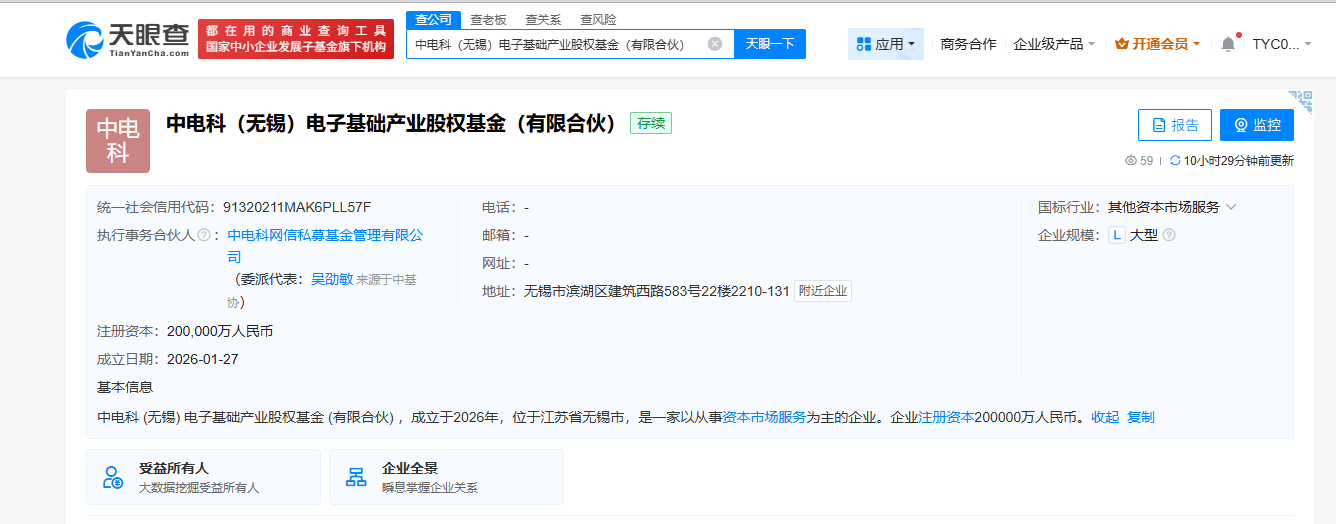Expand the 开通会员 dropdown
Screen dimensions: 1336x524
pyautogui.click(x=1158, y=44)
